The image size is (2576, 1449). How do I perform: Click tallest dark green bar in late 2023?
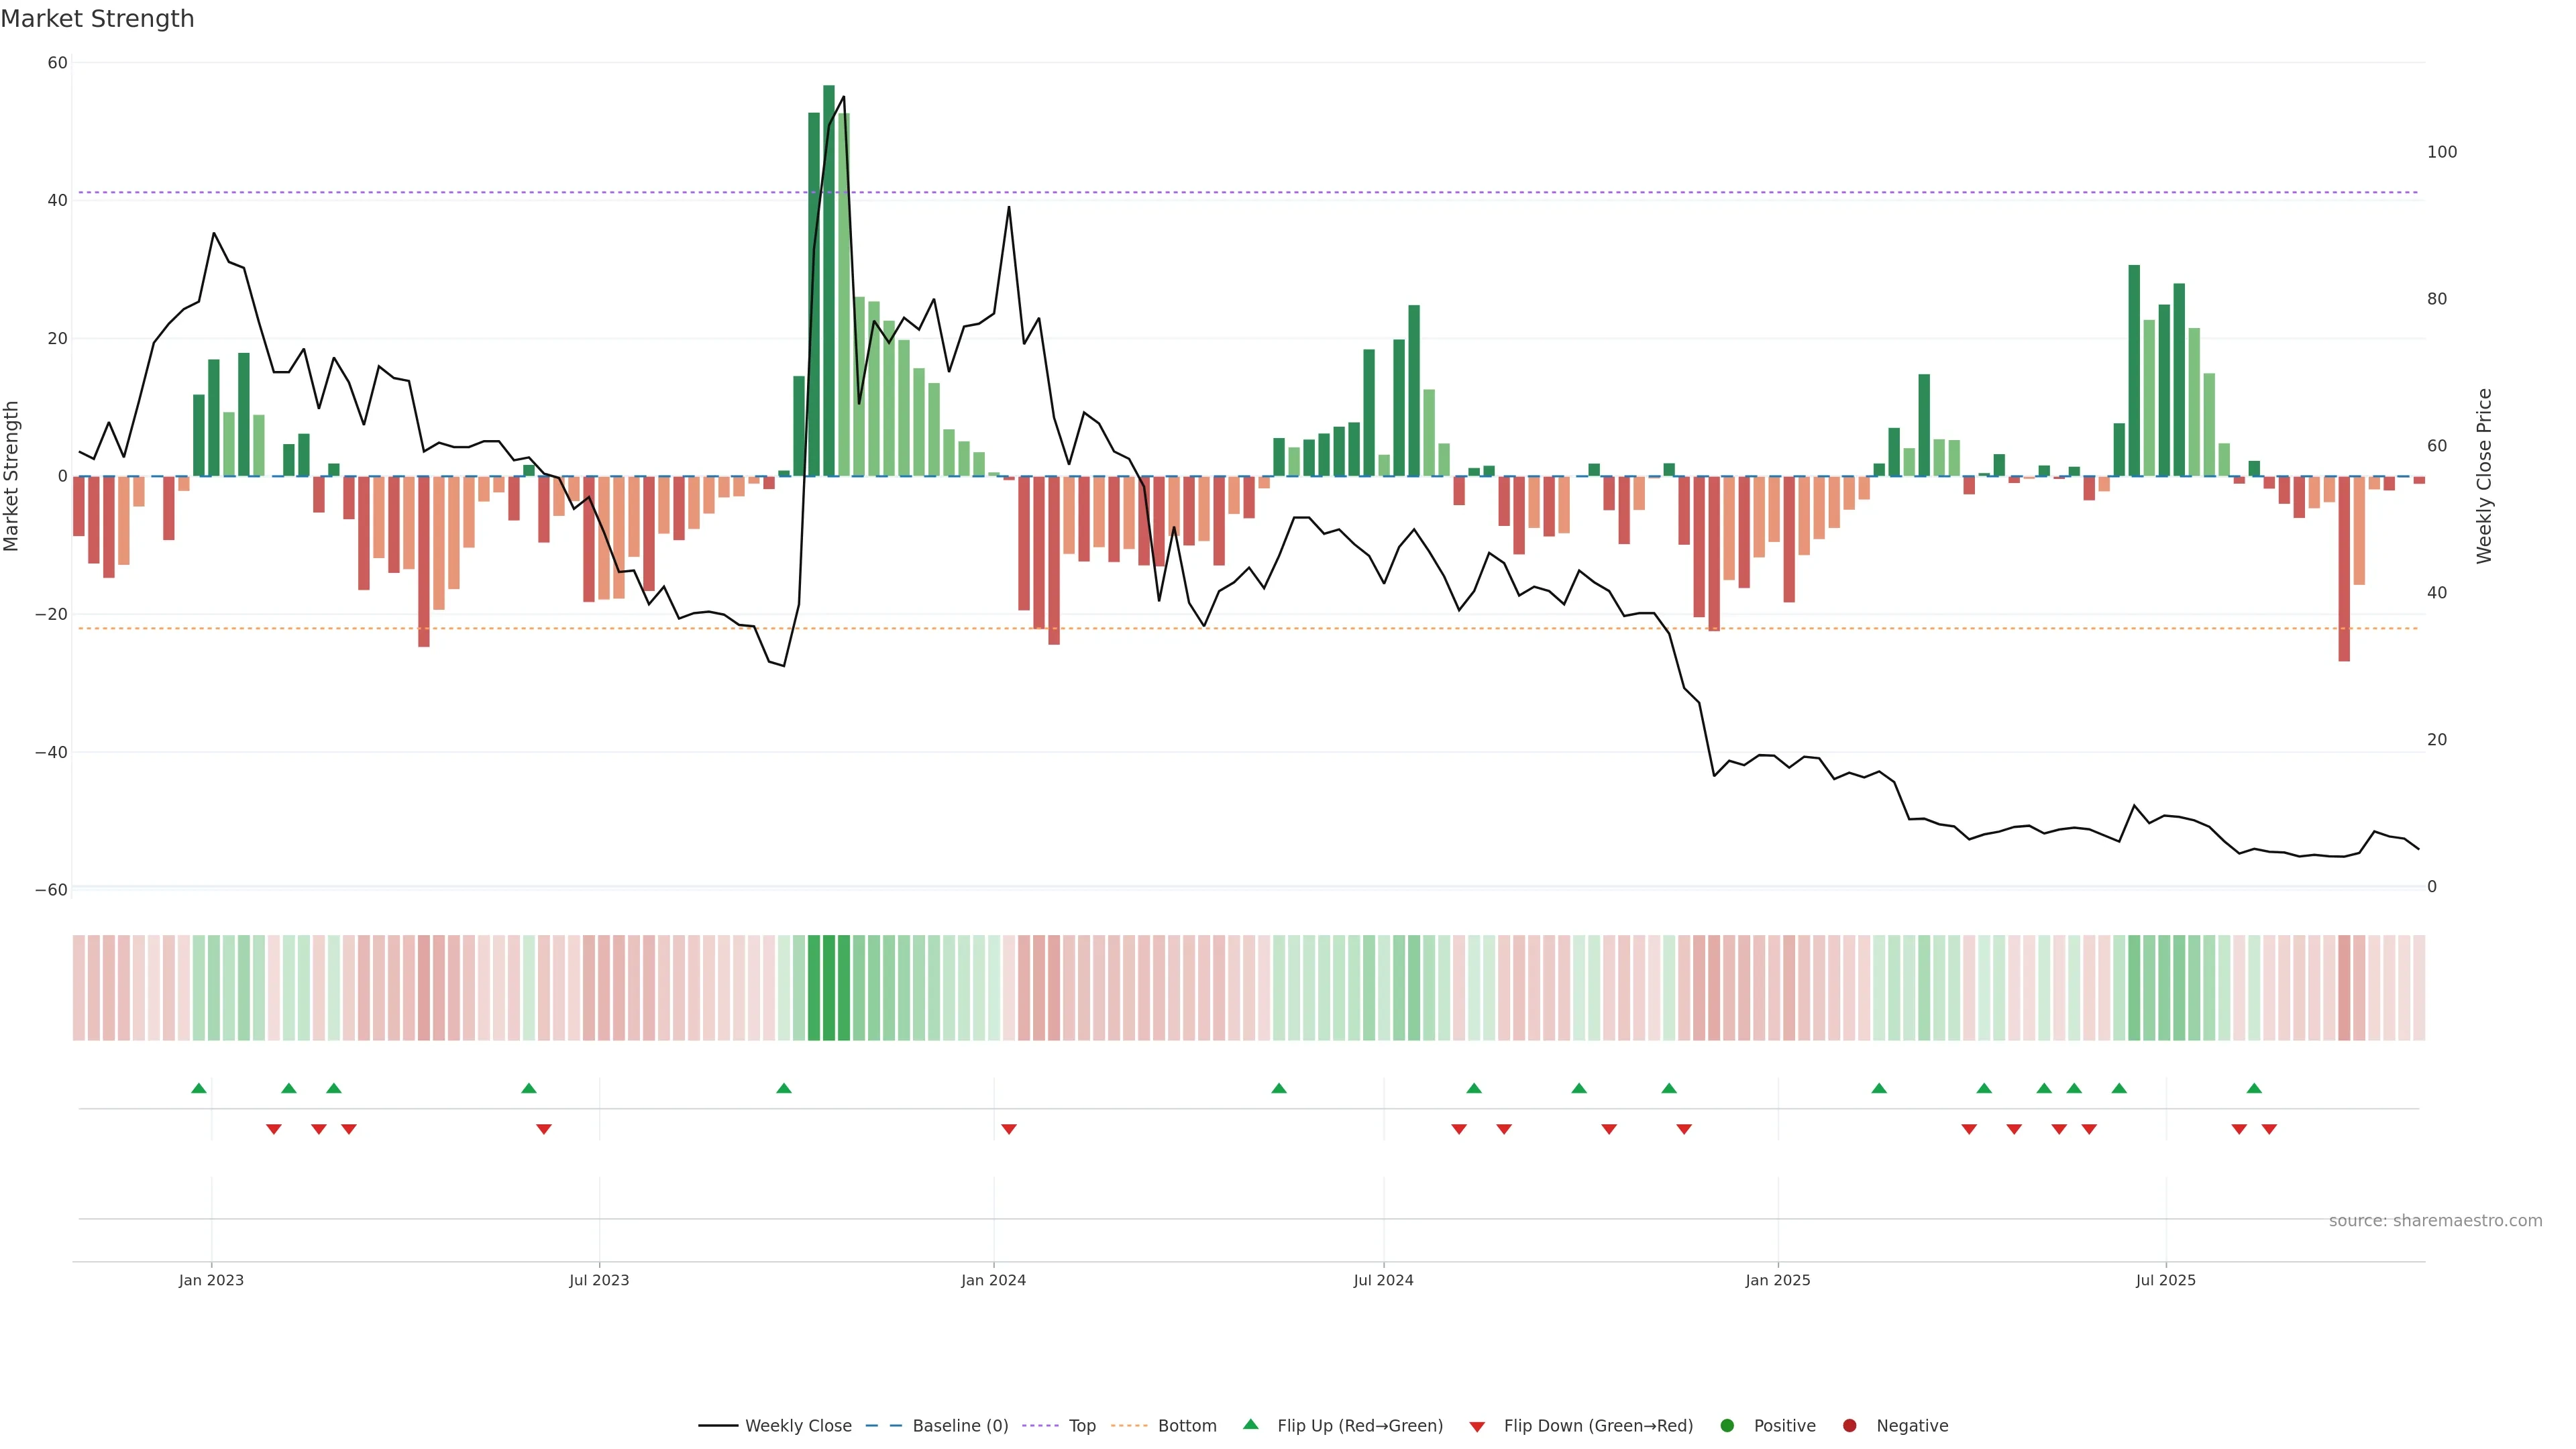tap(829, 280)
